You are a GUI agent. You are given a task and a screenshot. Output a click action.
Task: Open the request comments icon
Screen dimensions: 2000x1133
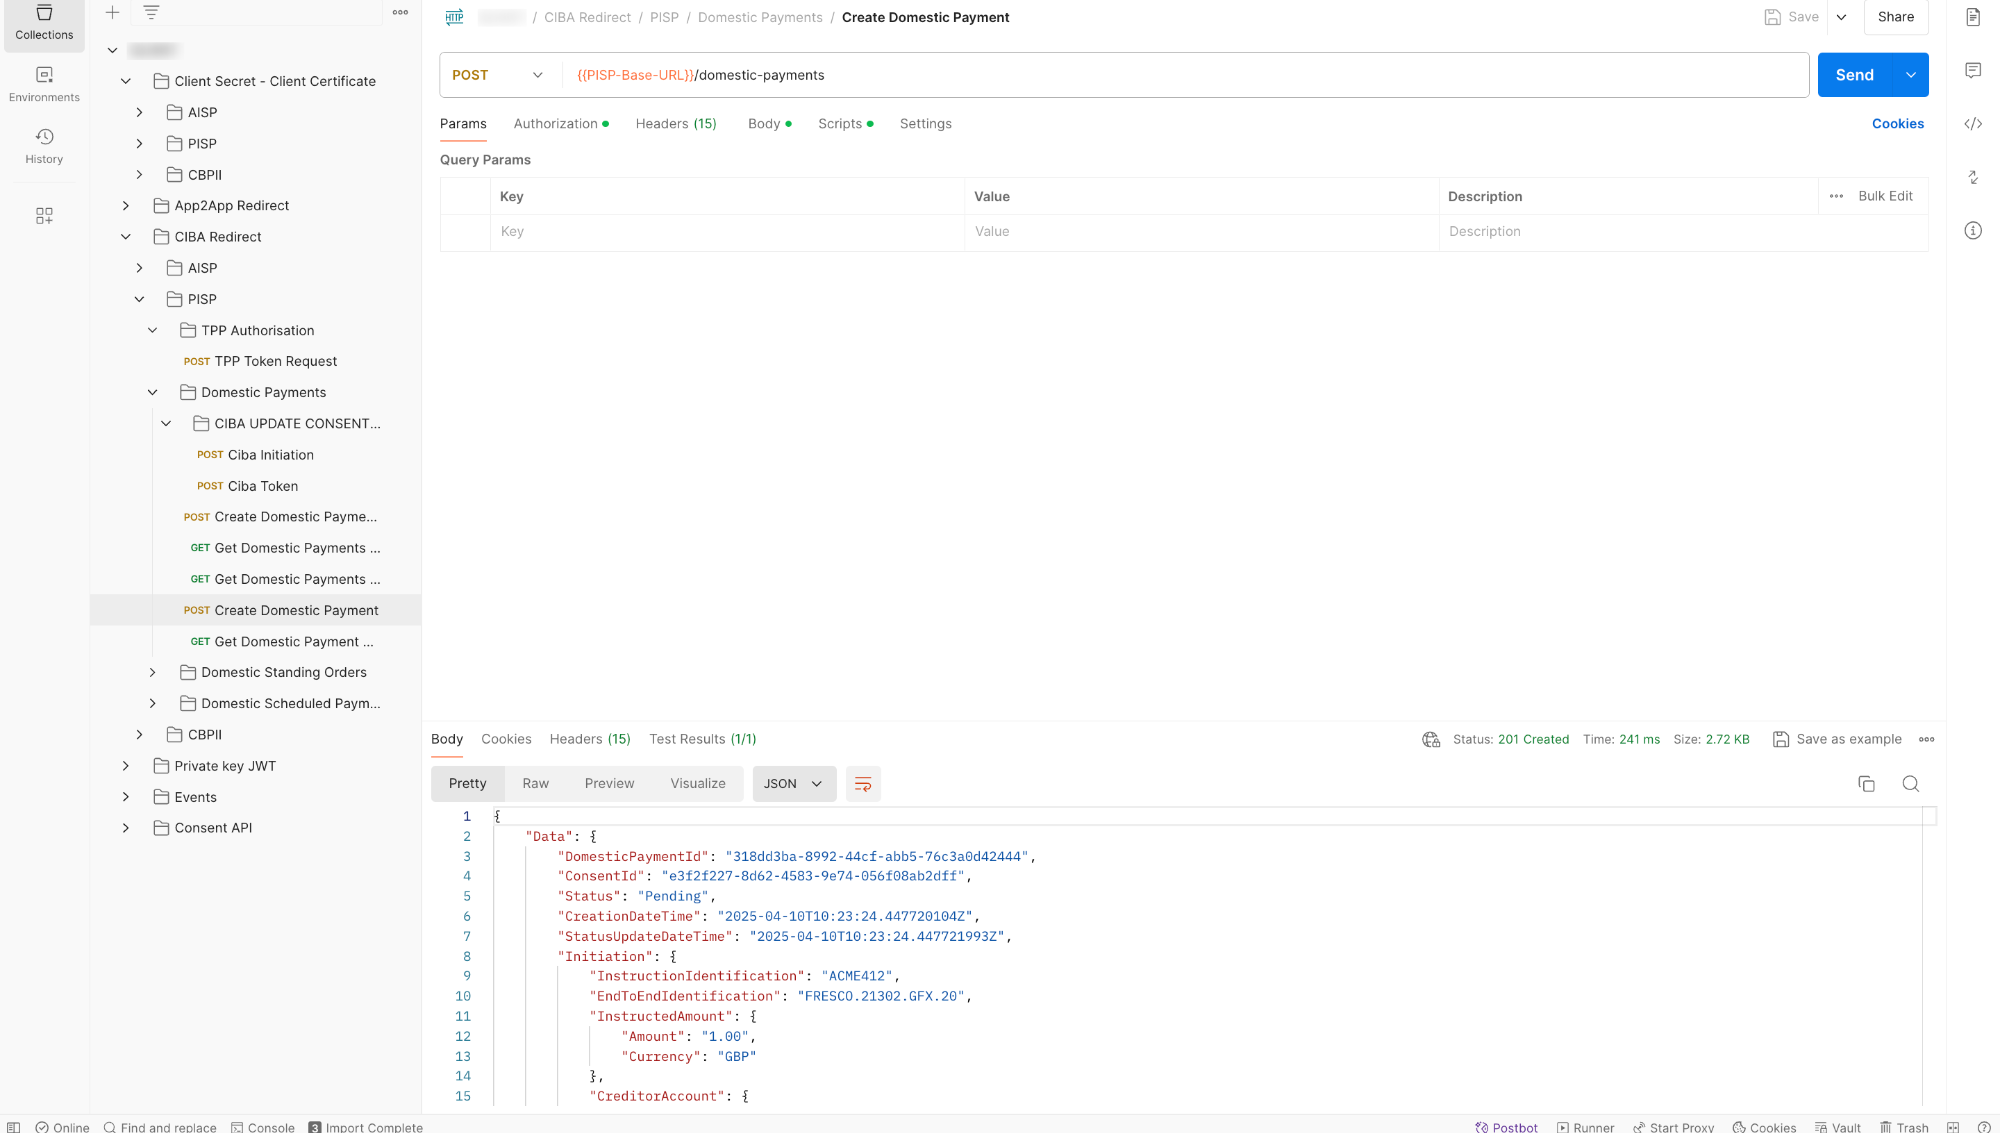point(1973,70)
